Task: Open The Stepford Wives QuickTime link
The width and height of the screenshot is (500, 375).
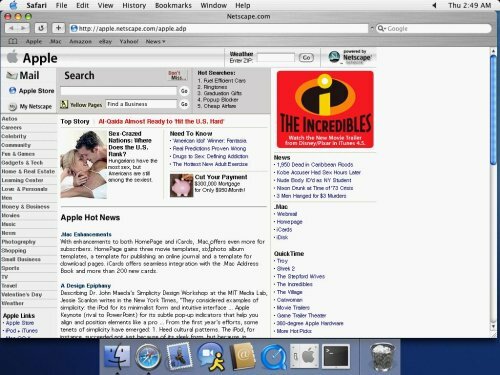Action: click(301, 276)
